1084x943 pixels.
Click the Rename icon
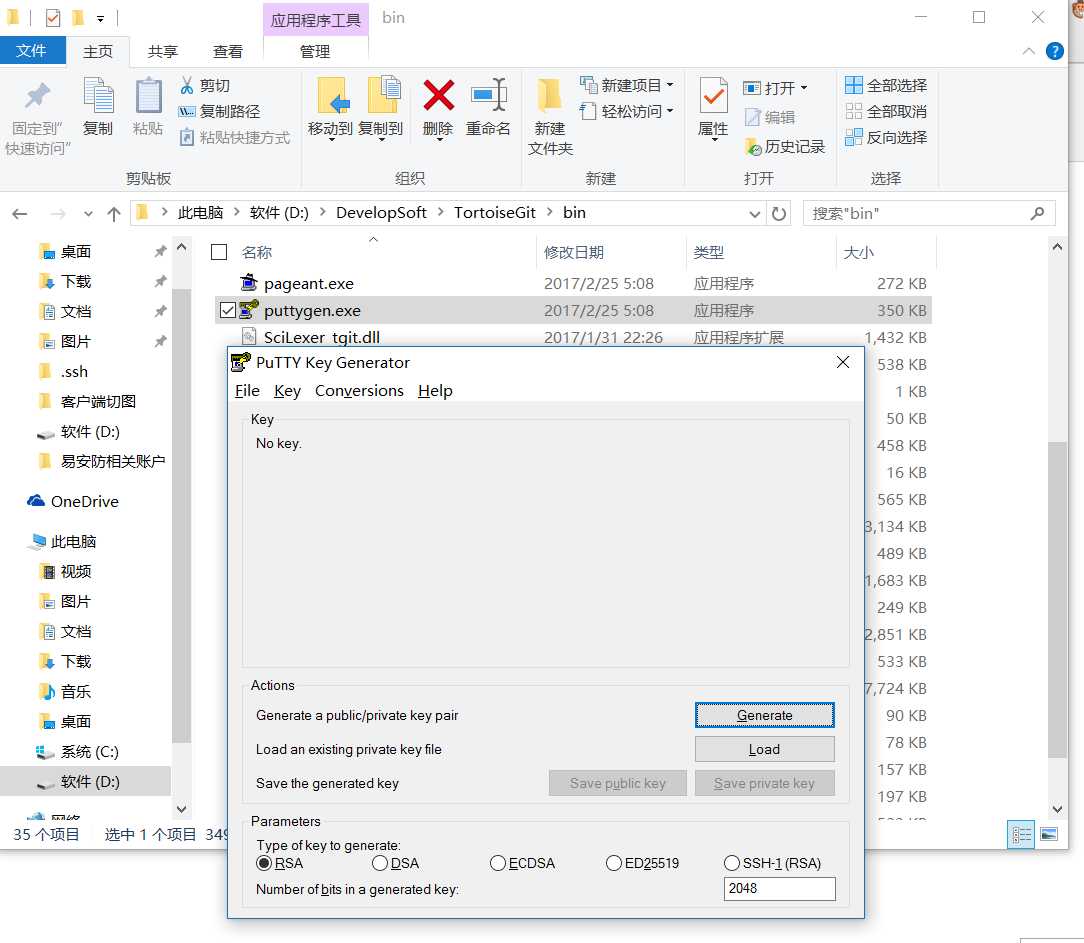tap(489, 95)
